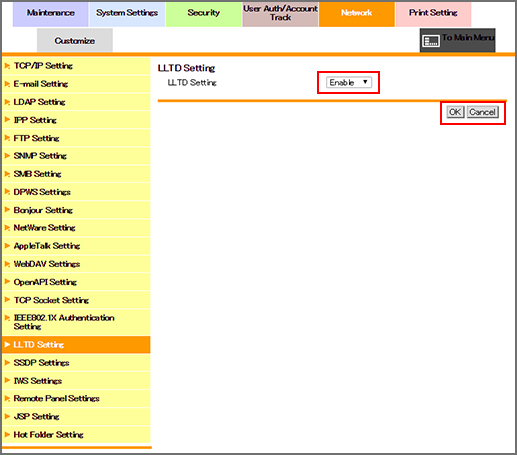Viewport: 517px width, 455px height.
Task: Open the Customize tab
Action: pos(75,41)
